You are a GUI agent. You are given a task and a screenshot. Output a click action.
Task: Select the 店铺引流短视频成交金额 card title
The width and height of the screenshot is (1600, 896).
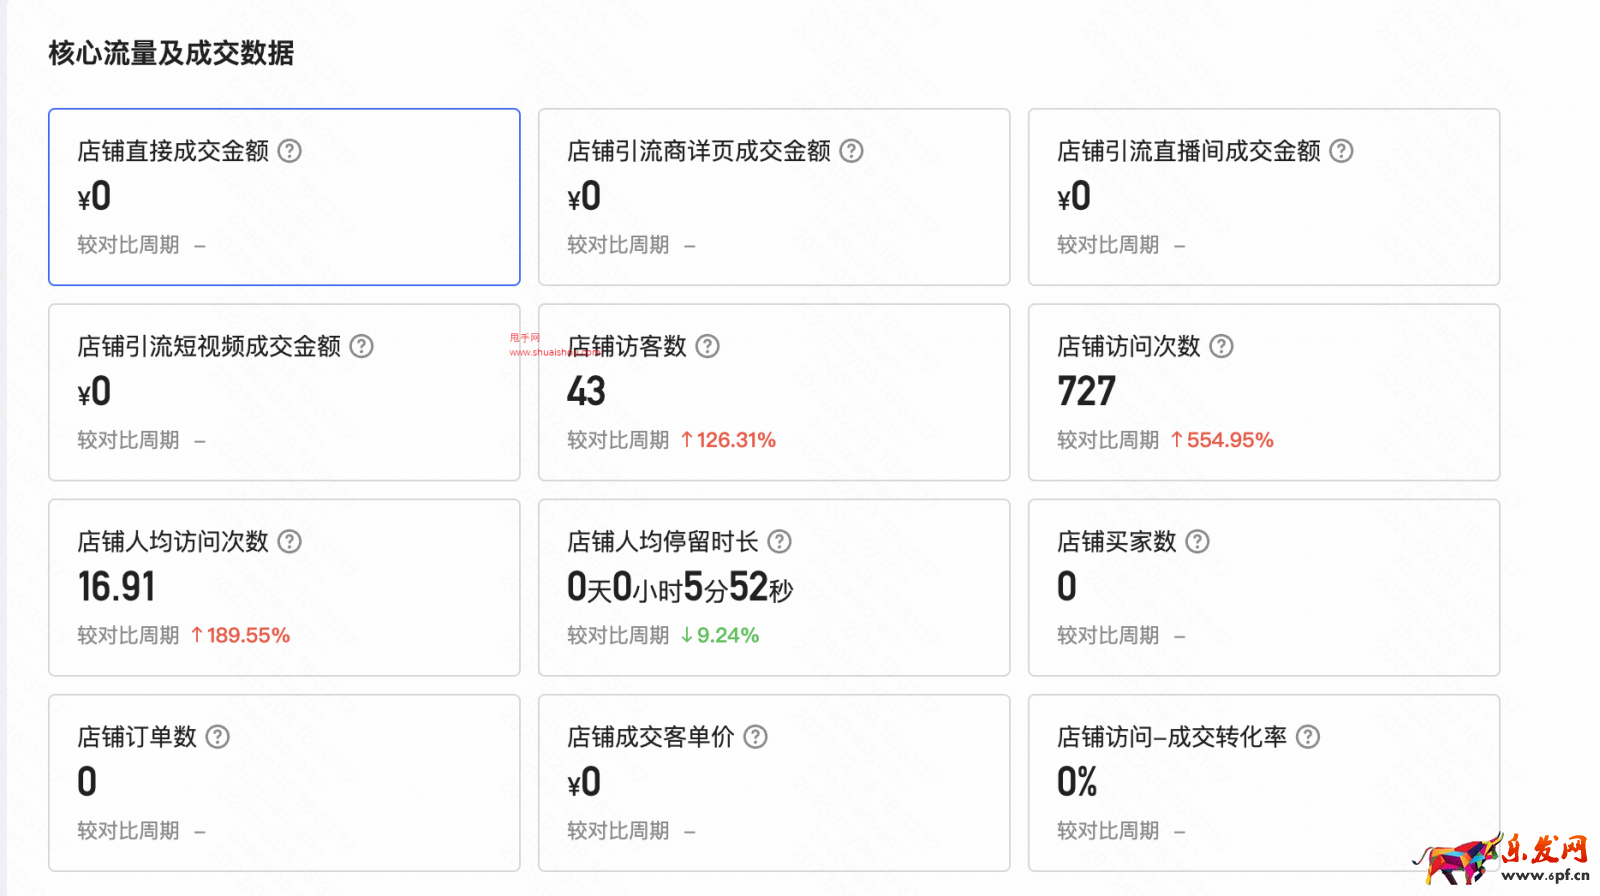coord(209,346)
